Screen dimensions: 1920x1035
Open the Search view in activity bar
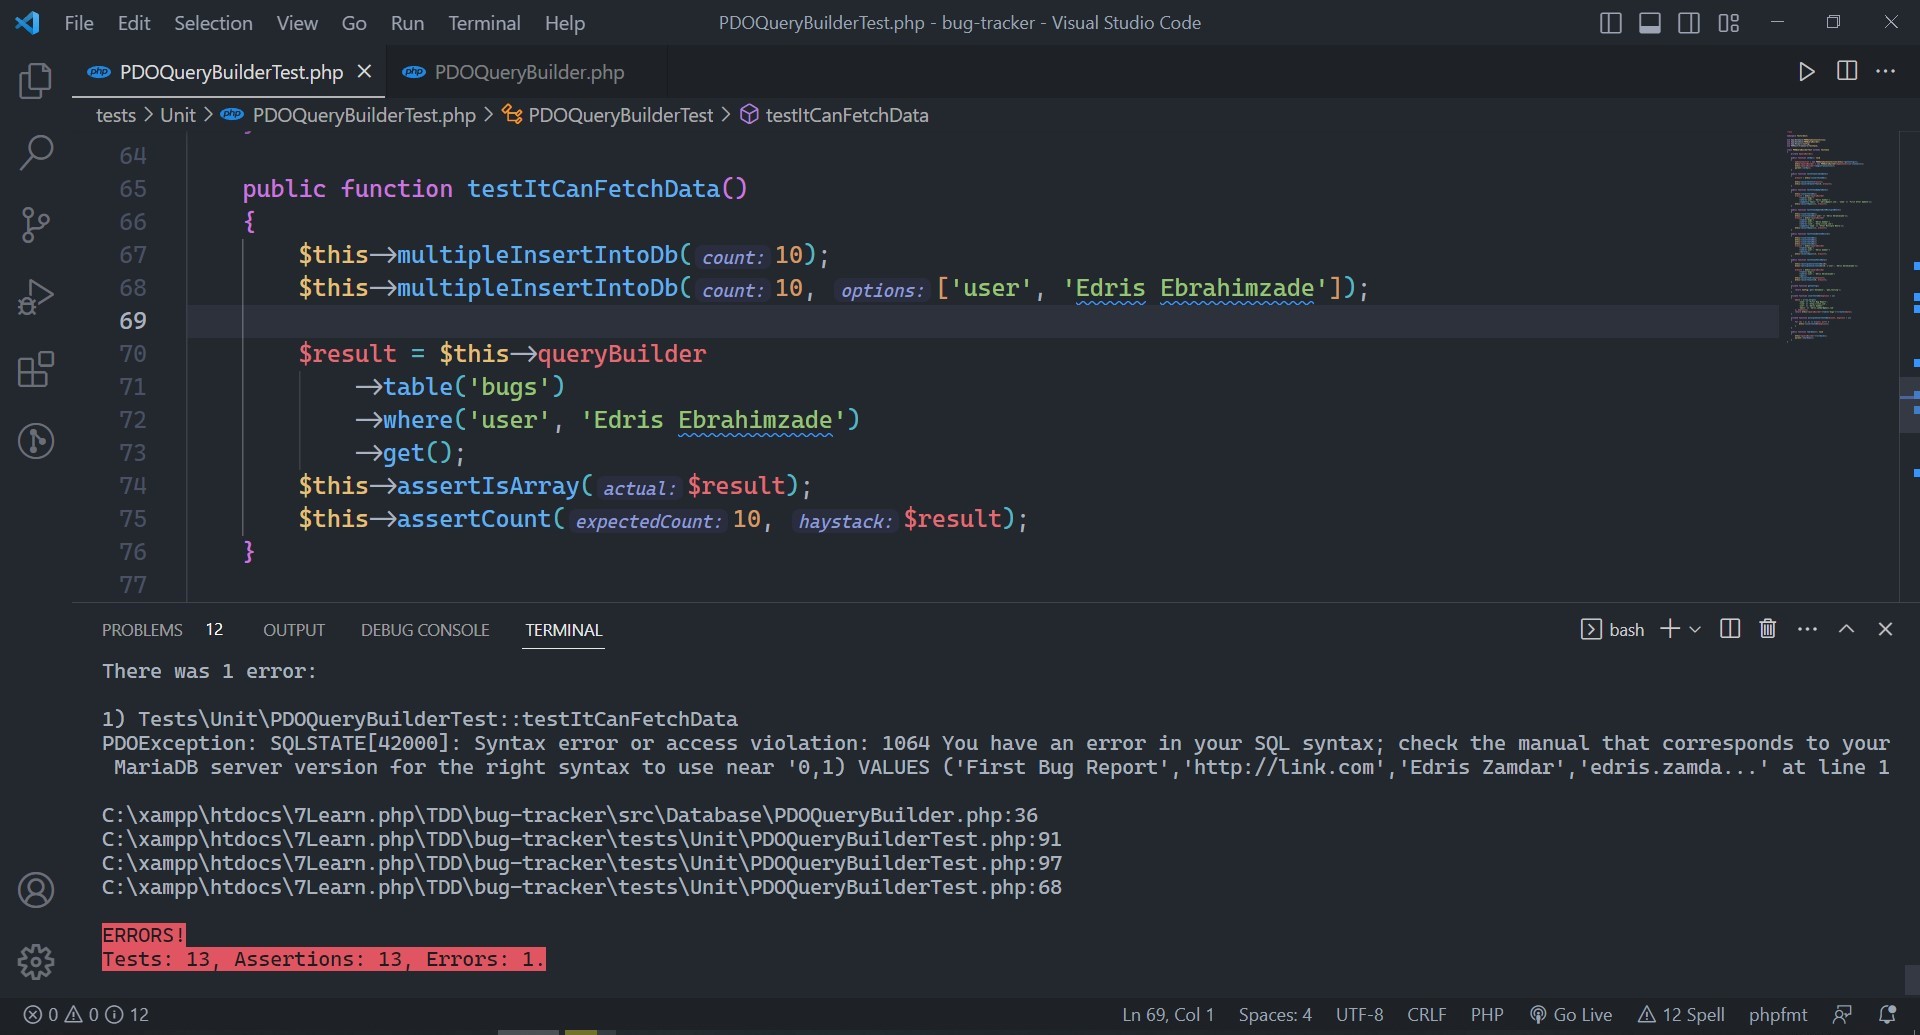click(x=36, y=153)
